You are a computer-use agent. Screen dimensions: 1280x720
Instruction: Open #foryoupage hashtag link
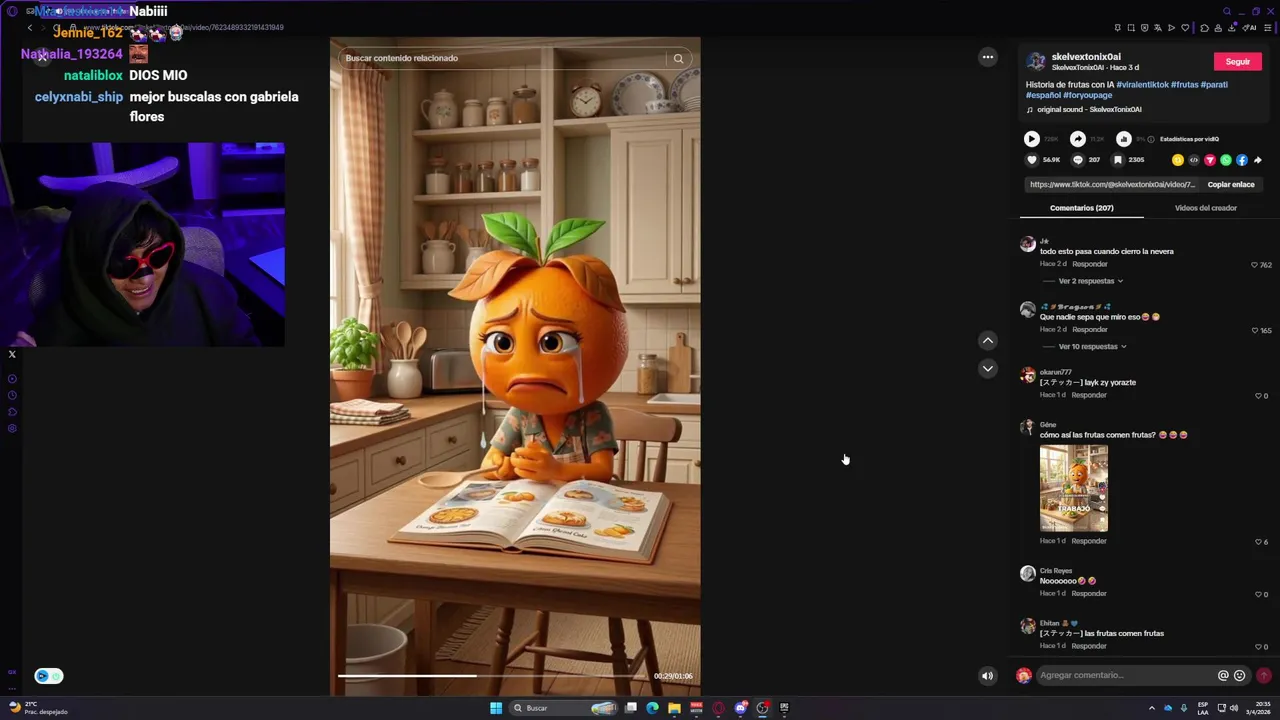click(1088, 96)
